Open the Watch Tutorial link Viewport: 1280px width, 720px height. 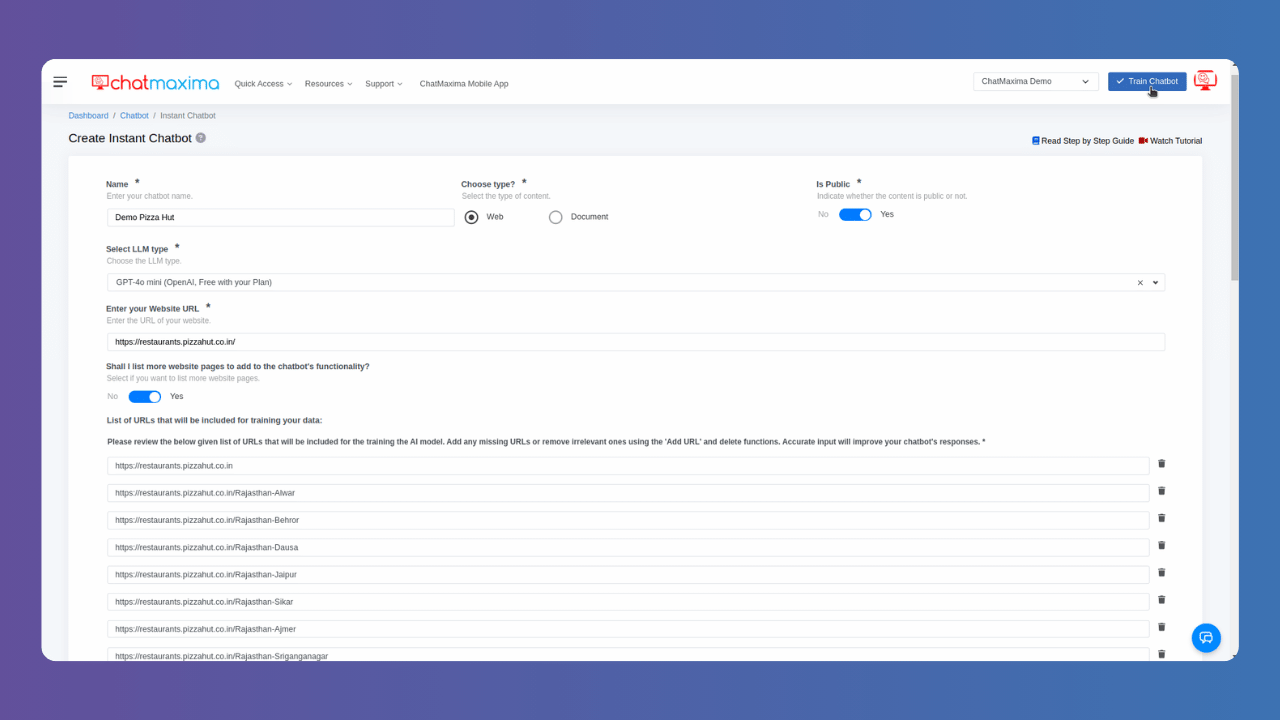(1170, 141)
